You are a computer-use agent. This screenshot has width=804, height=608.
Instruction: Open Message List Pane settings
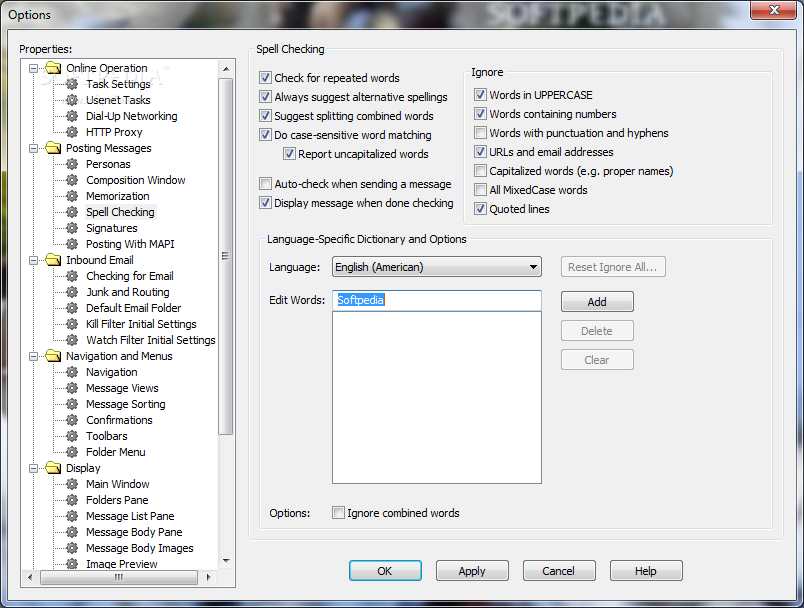point(130,516)
